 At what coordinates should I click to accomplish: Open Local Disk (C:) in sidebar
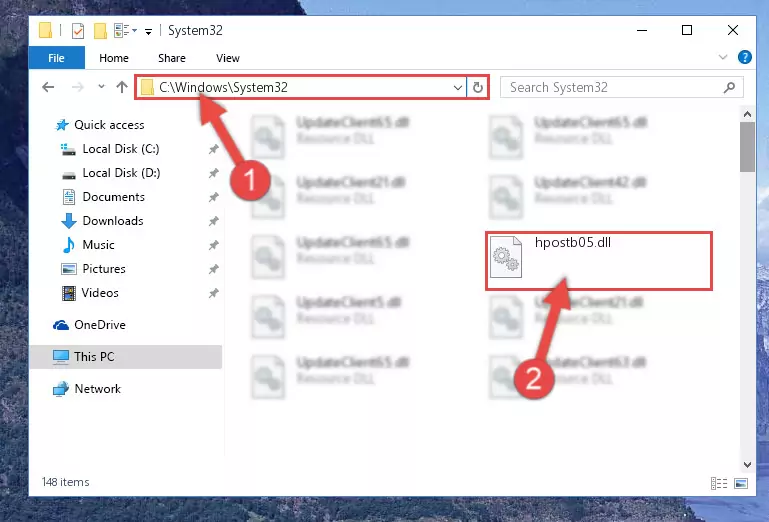click(x=121, y=149)
